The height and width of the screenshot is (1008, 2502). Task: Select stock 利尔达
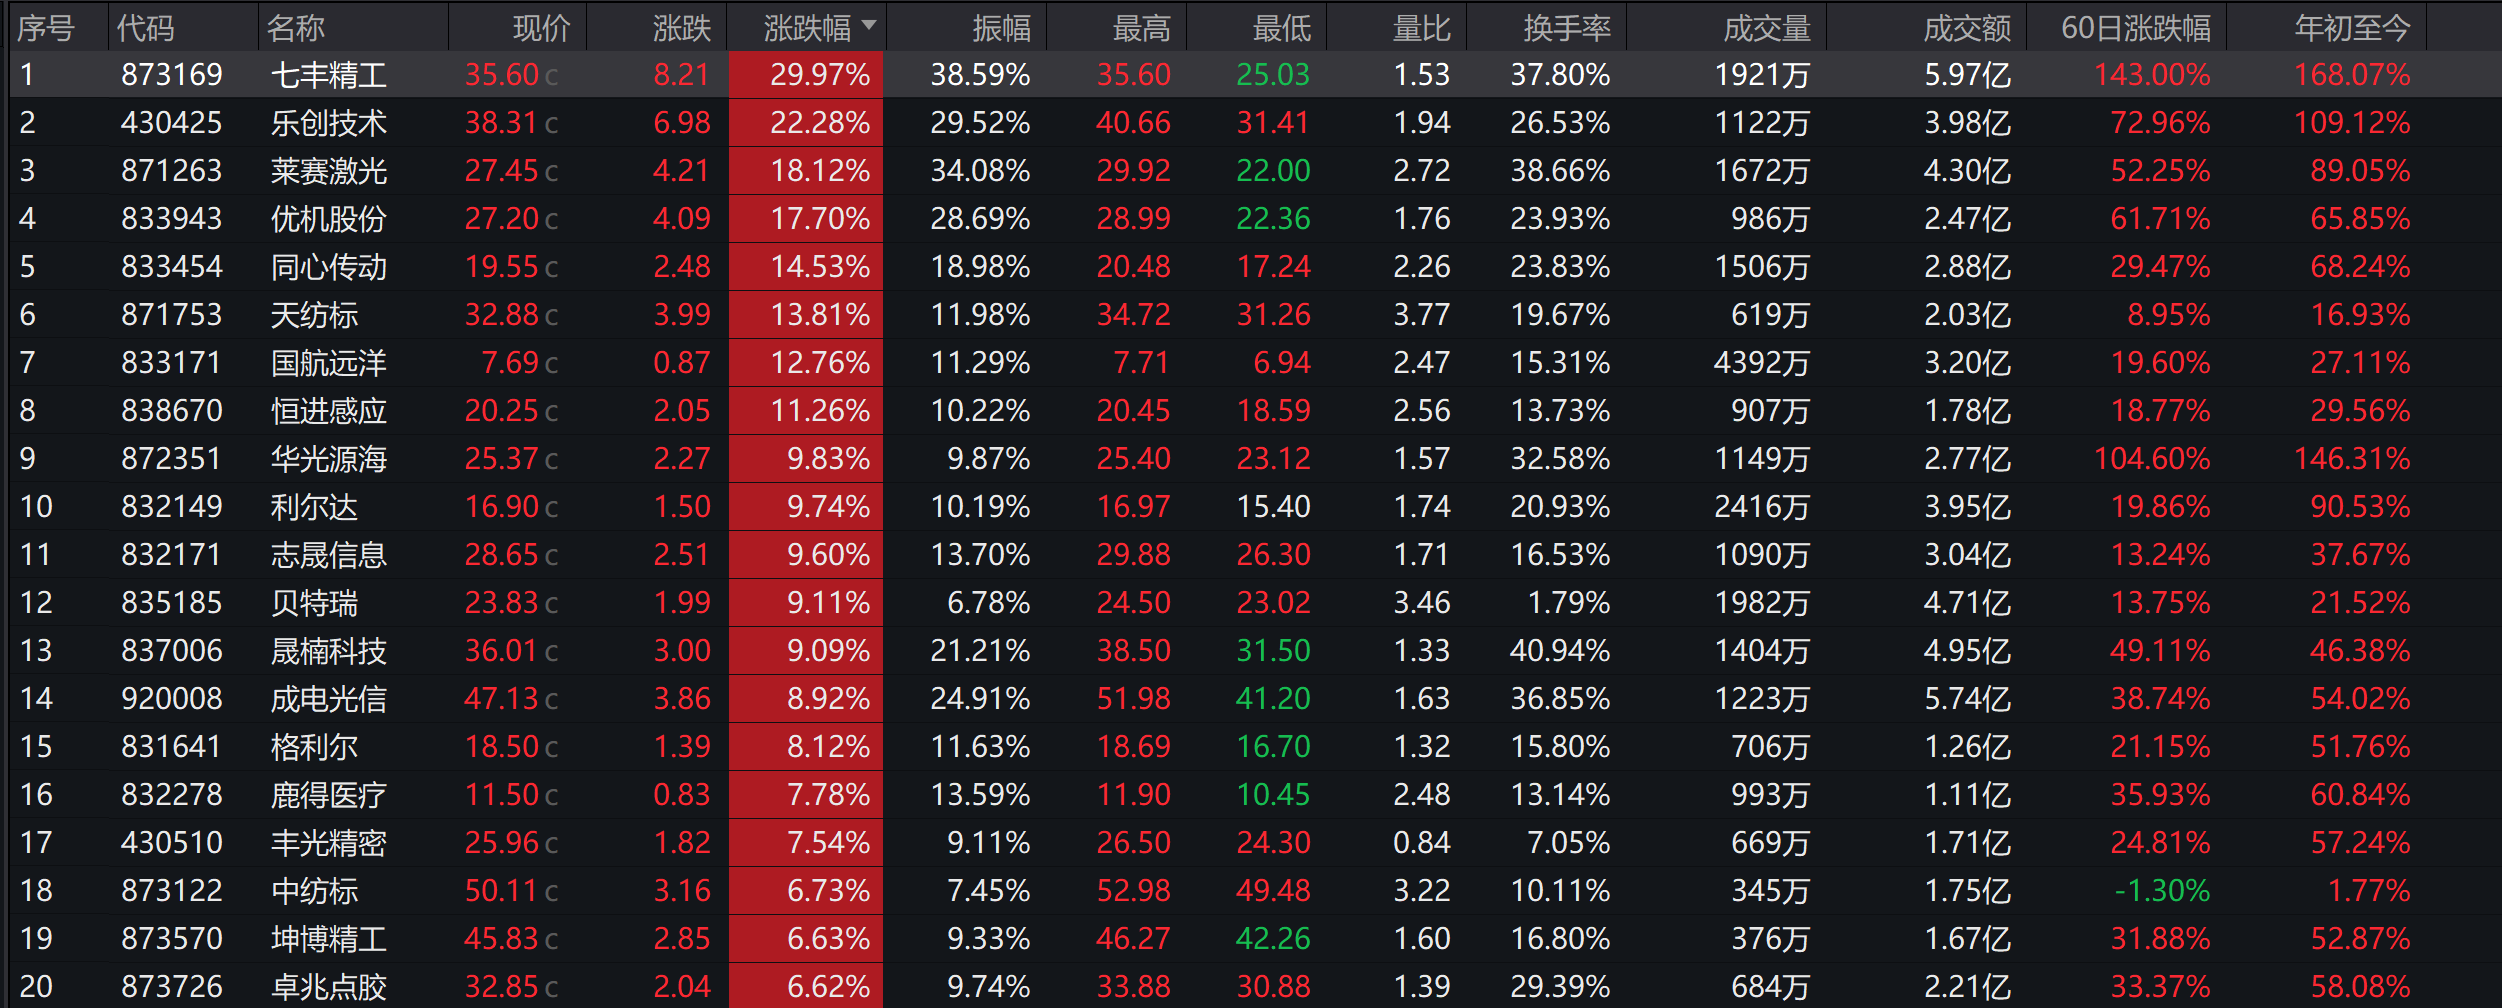coord(314,507)
